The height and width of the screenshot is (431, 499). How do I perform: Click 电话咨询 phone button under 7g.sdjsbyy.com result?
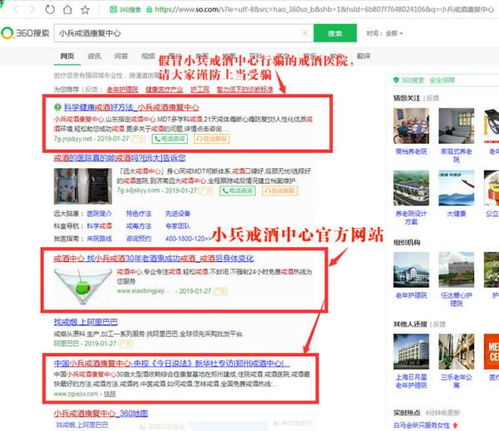pos(237,191)
